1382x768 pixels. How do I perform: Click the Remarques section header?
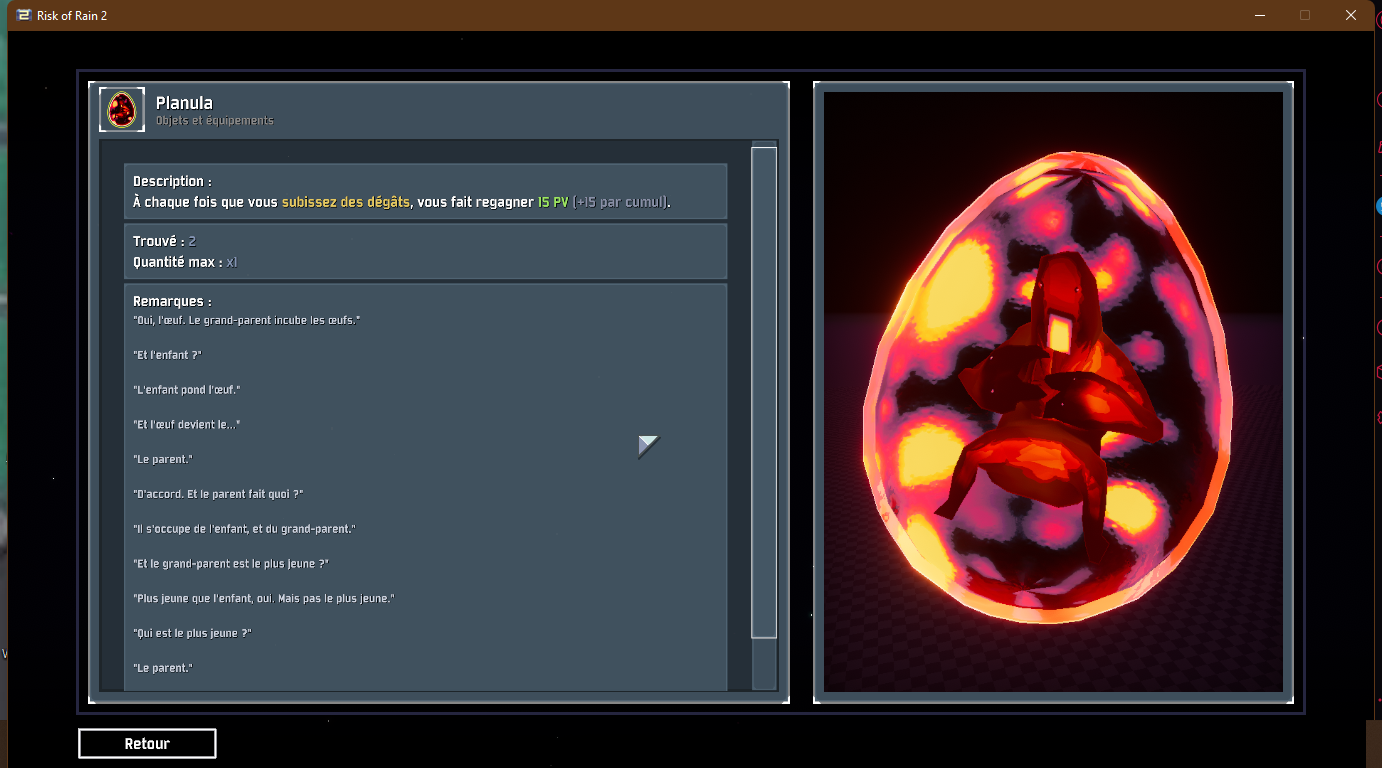[172, 301]
